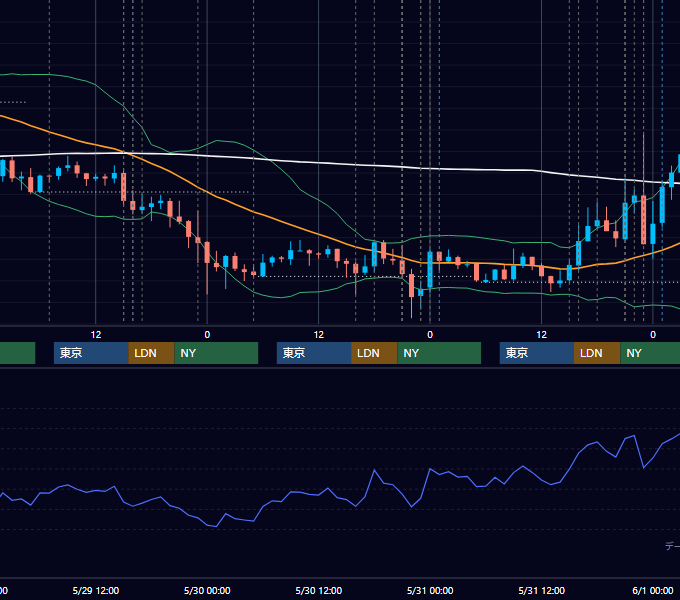This screenshot has width=680, height=600.
Task: Click the 5/31 12:00 date label
Action: (541, 590)
